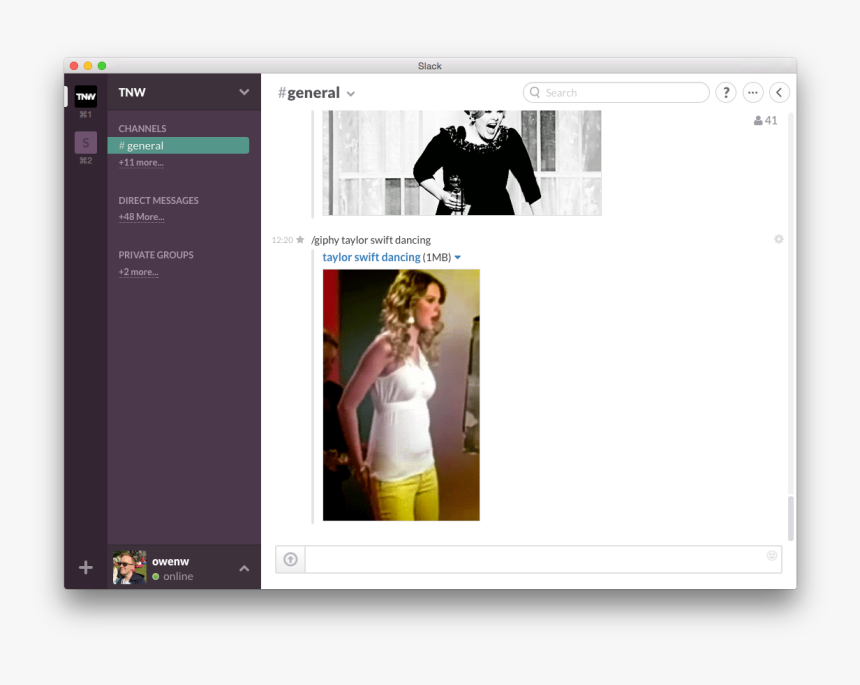
Task: Show +11 more channels
Action: pos(141,162)
